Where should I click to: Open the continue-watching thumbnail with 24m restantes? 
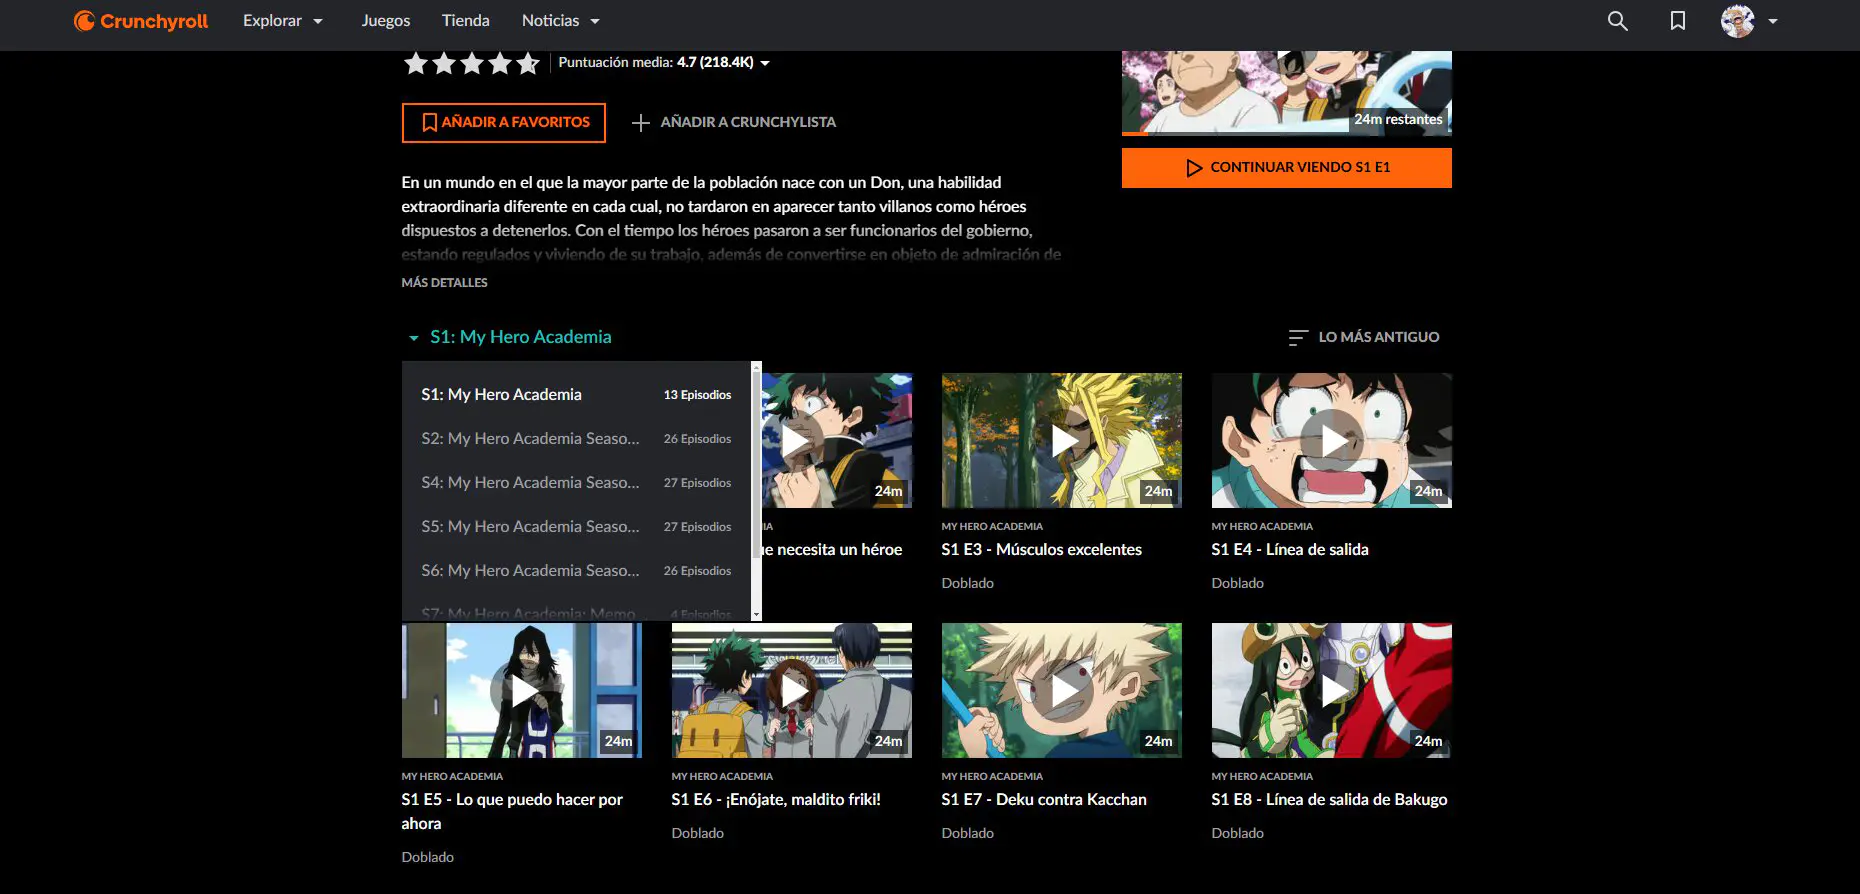(x=1287, y=93)
